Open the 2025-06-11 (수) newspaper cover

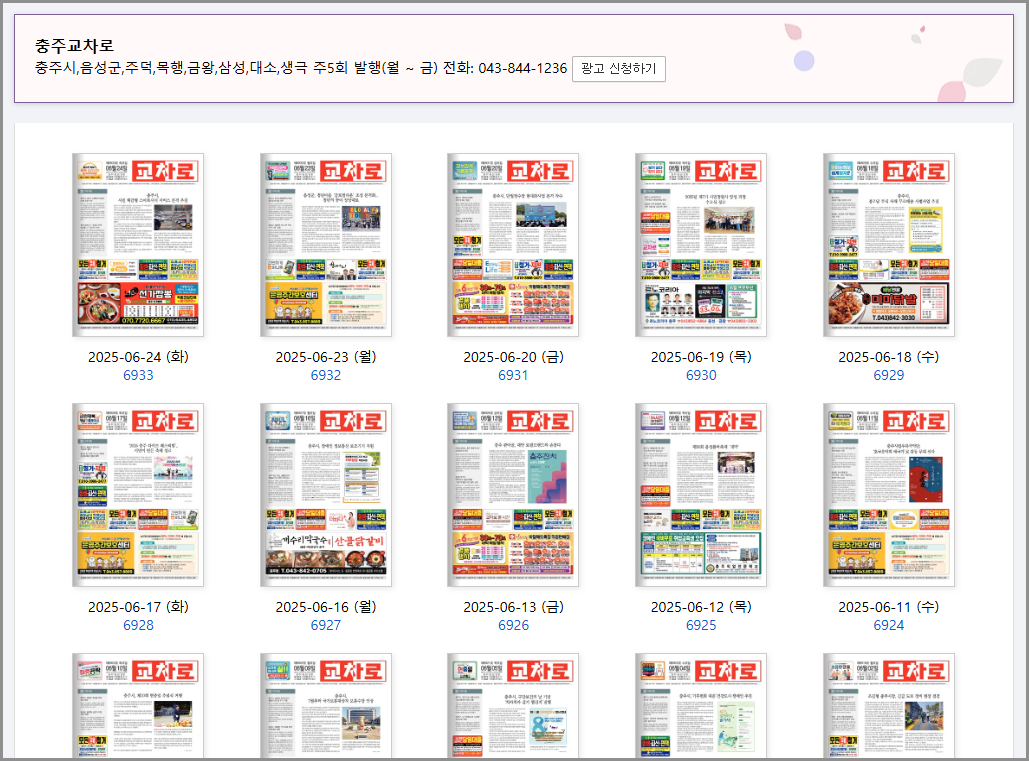coord(888,495)
